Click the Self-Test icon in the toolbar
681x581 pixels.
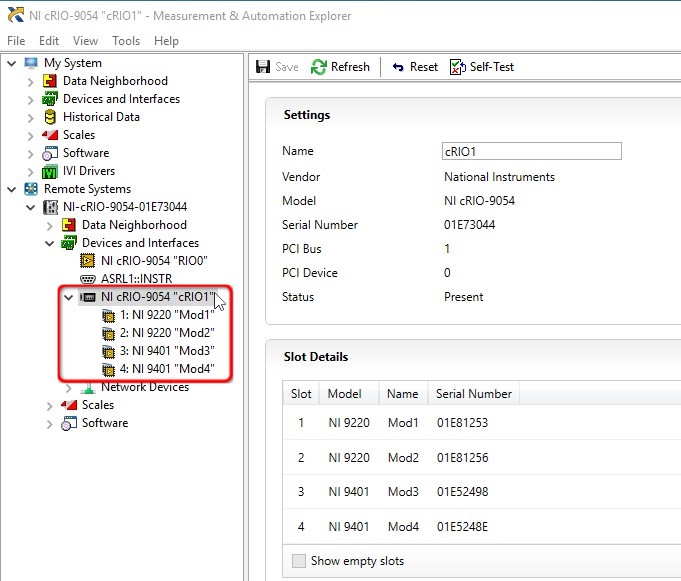pos(457,67)
